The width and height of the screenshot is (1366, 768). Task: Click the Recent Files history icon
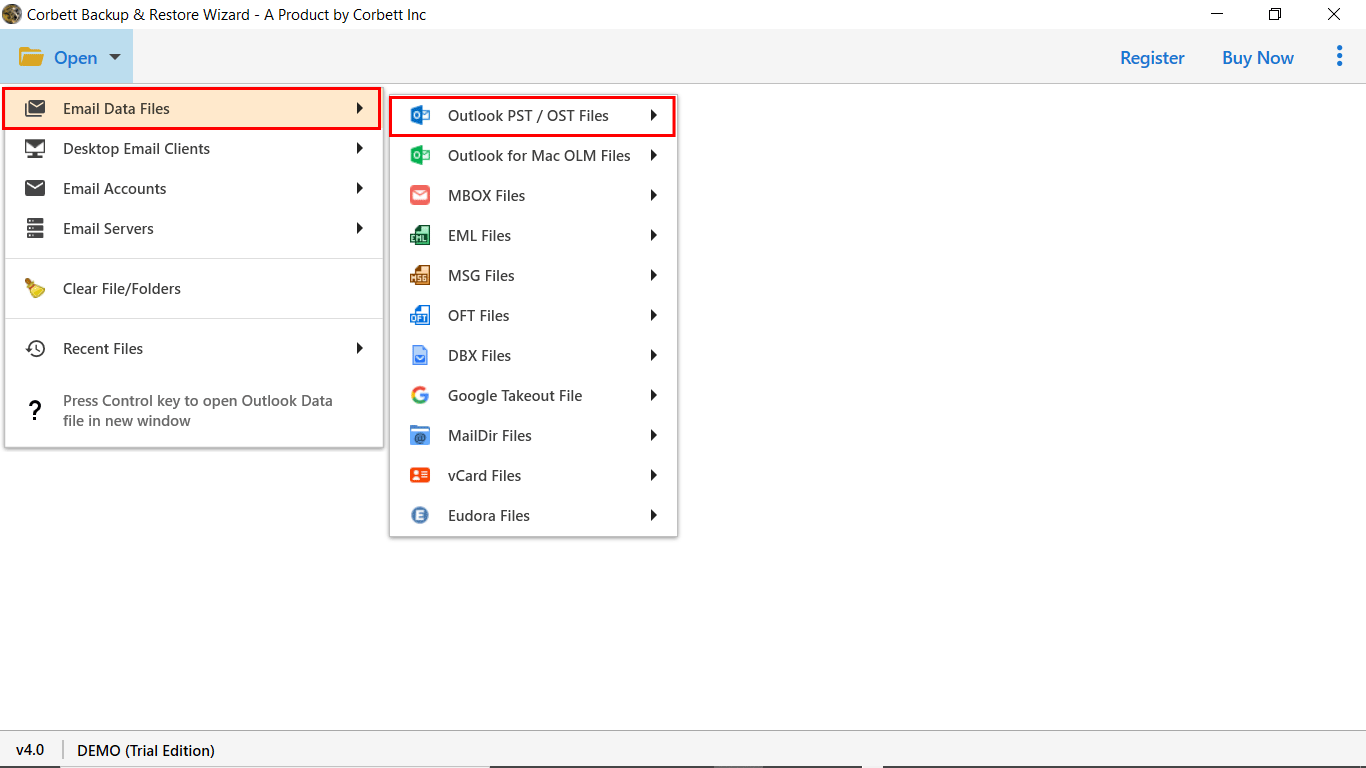pos(35,349)
